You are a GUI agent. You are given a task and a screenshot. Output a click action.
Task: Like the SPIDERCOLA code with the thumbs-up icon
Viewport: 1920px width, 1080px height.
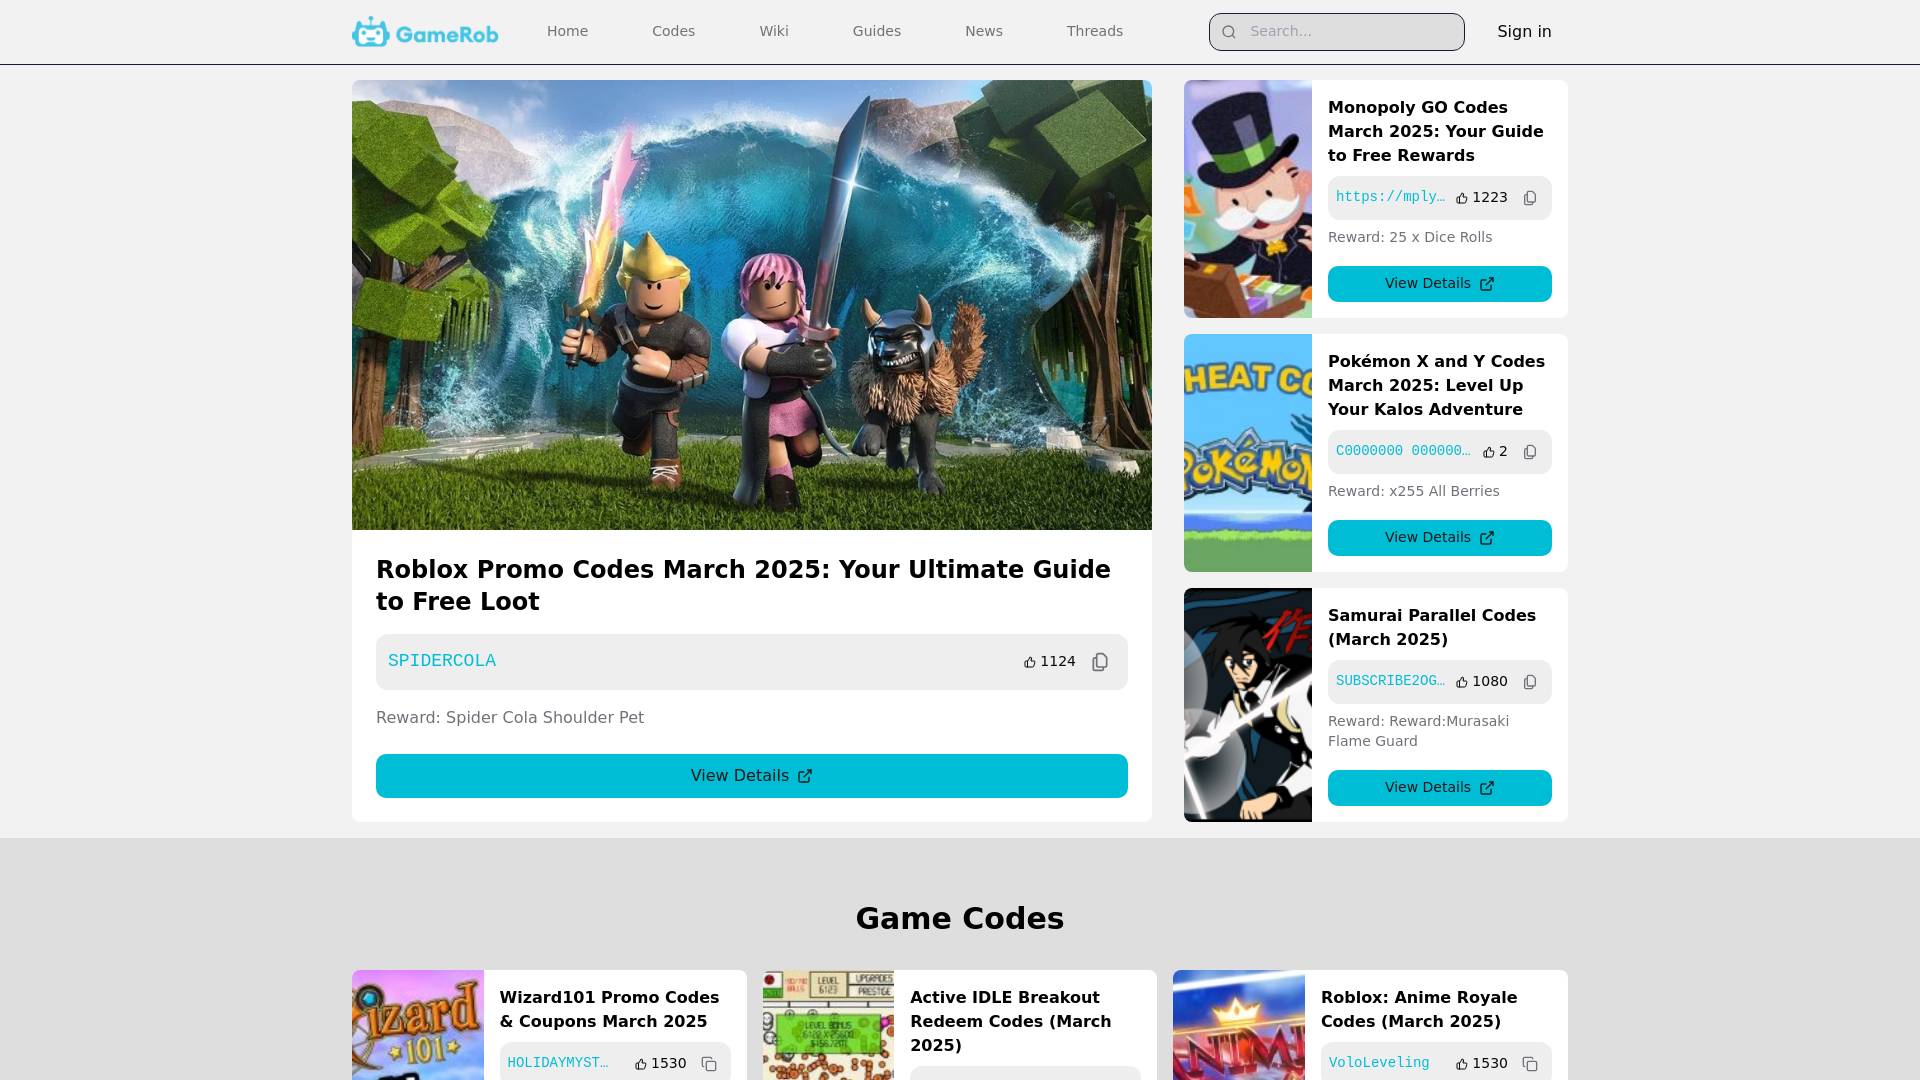click(1030, 662)
